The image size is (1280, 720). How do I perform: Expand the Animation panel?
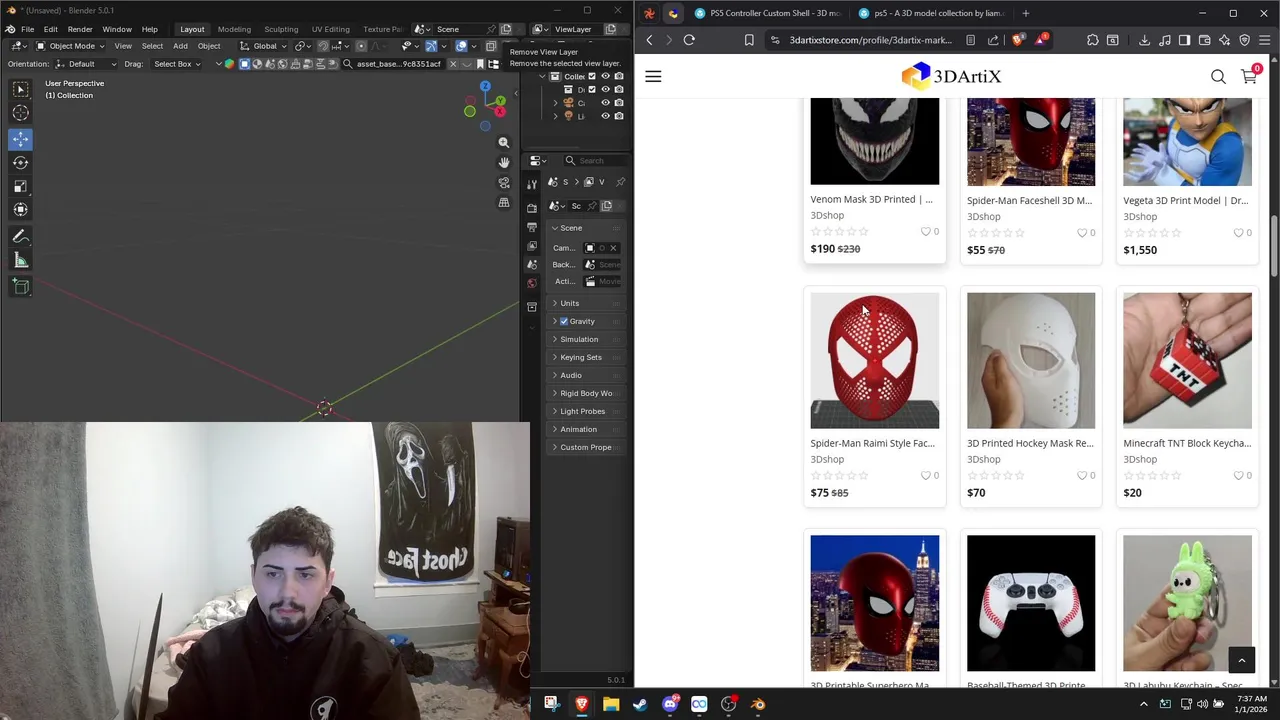pos(585,429)
